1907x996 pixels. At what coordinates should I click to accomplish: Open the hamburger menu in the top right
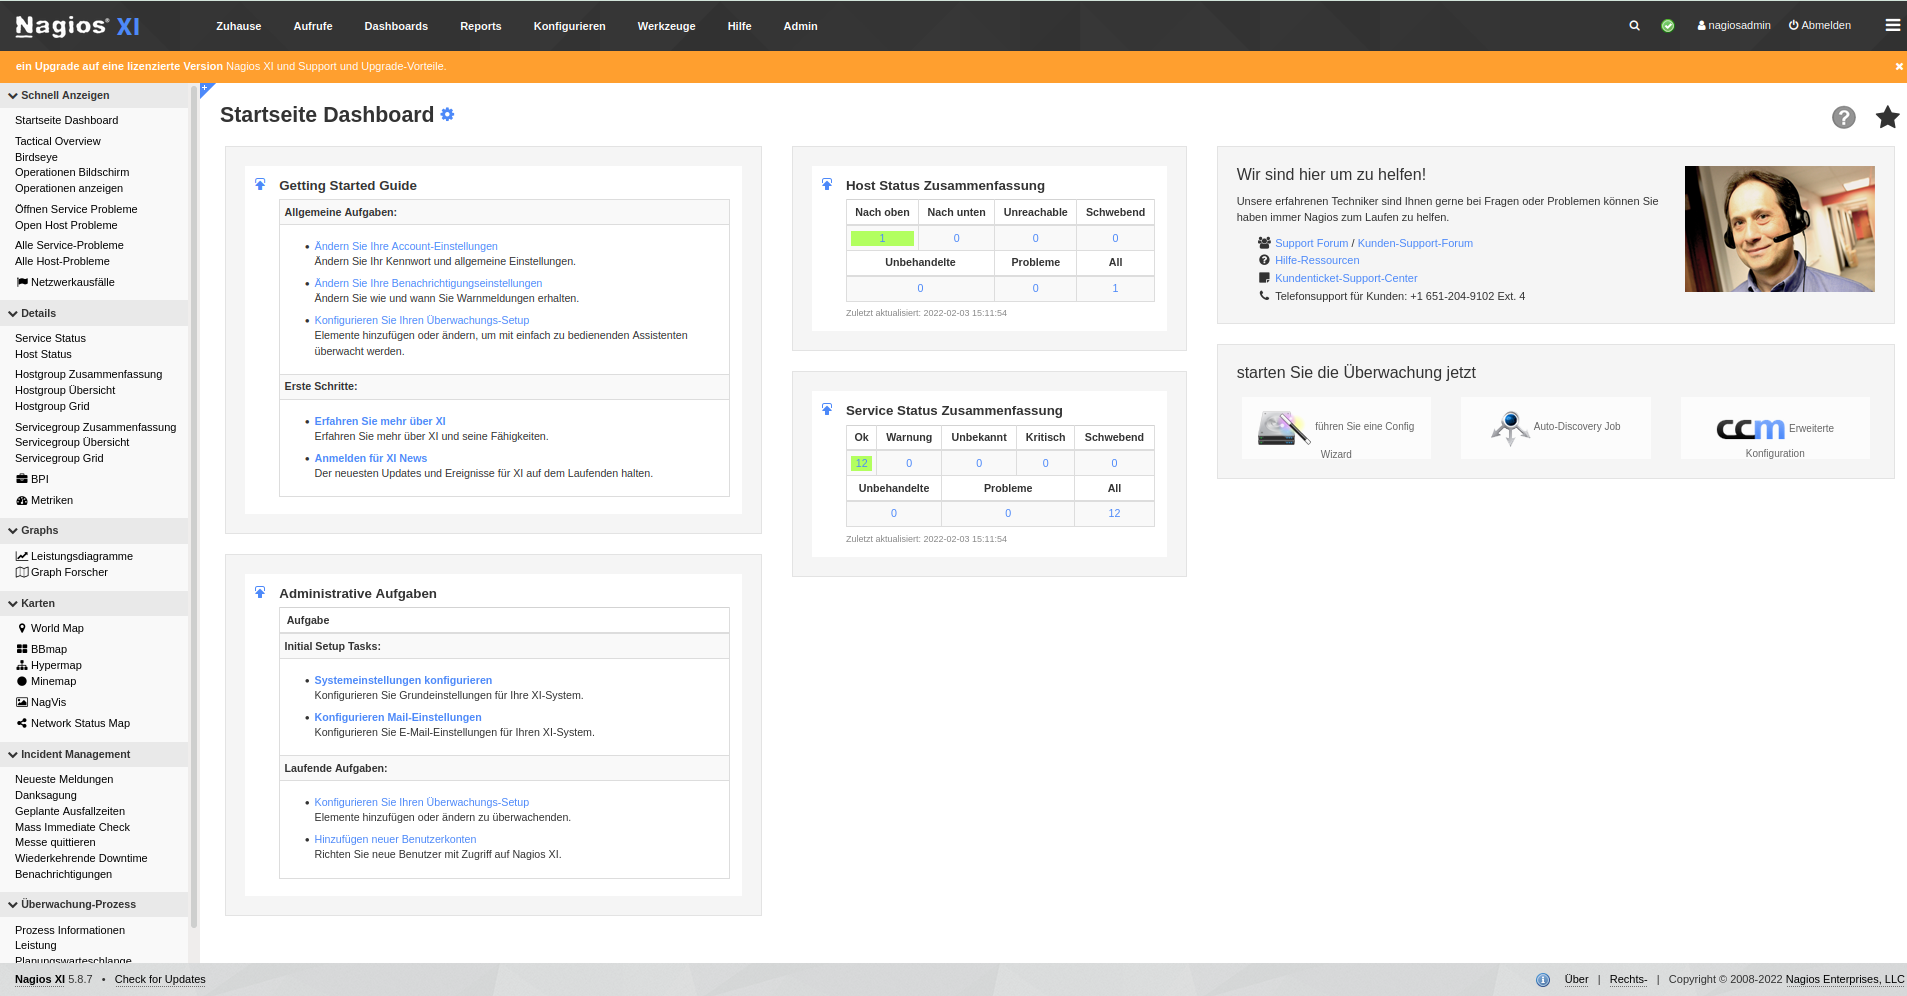[1892, 26]
